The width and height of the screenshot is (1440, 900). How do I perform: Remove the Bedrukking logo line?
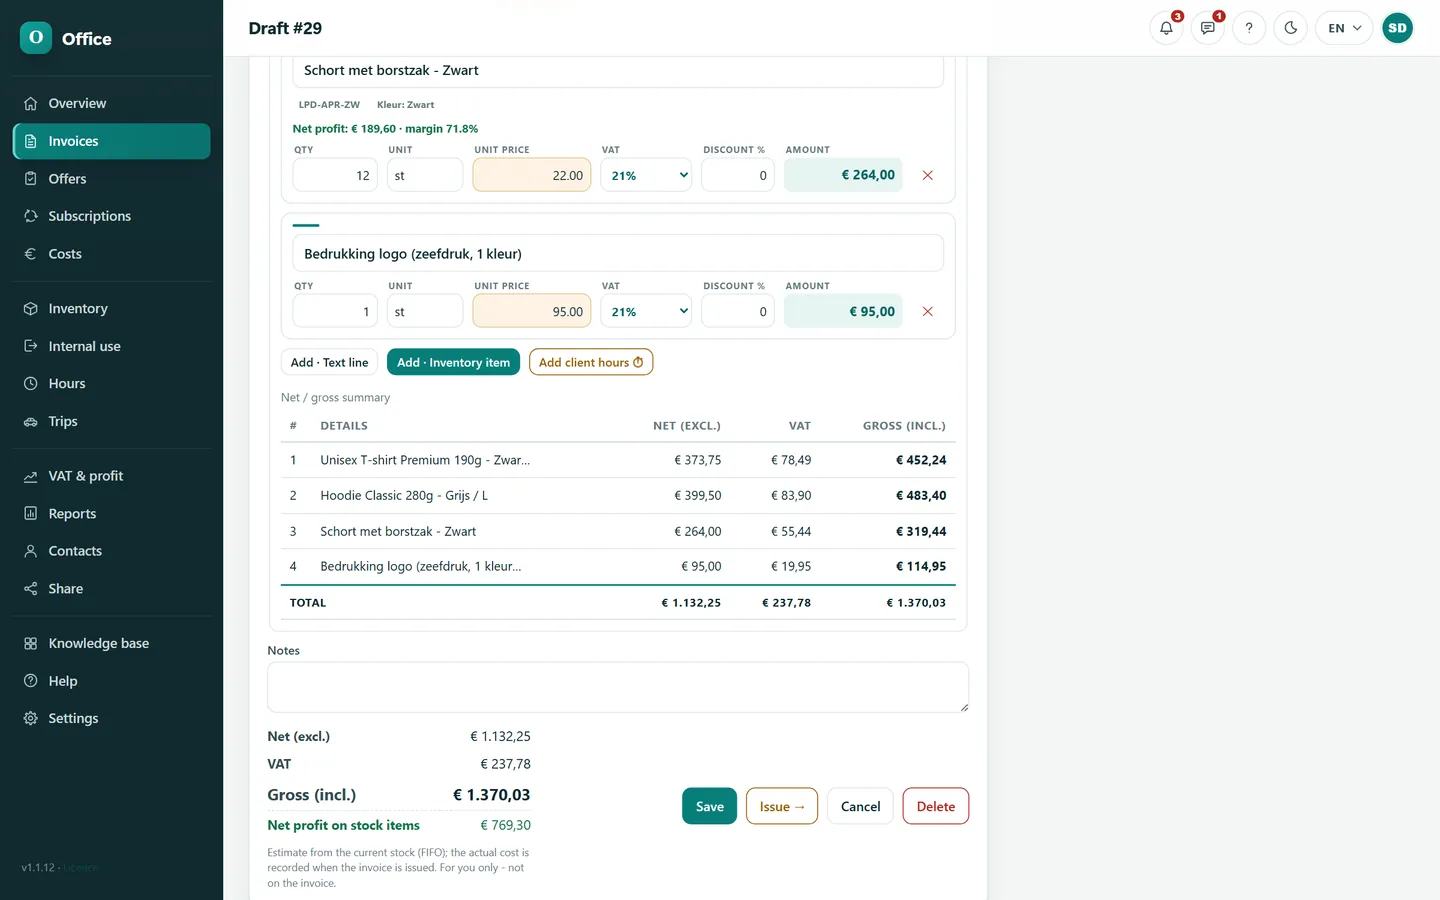tap(928, 311)
